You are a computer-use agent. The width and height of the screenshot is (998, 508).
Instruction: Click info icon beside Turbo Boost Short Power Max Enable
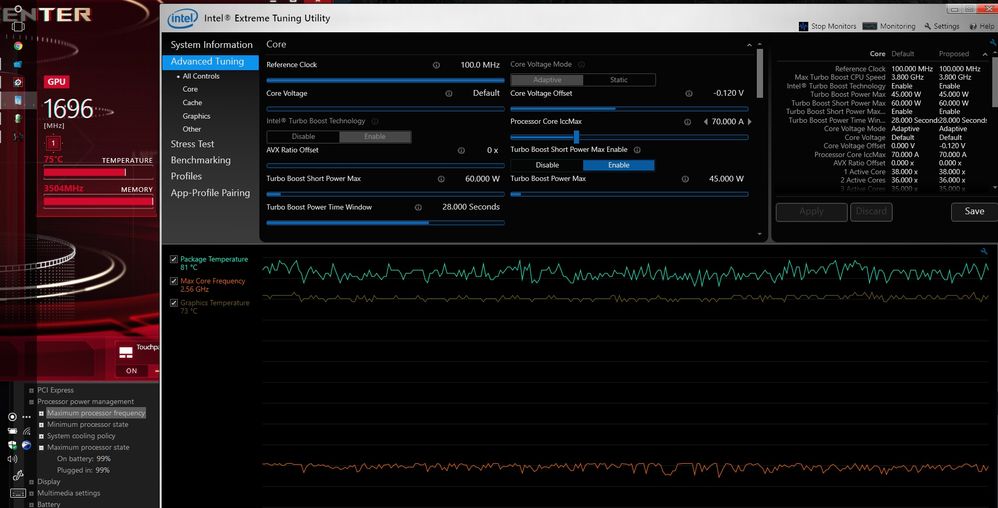637,150
